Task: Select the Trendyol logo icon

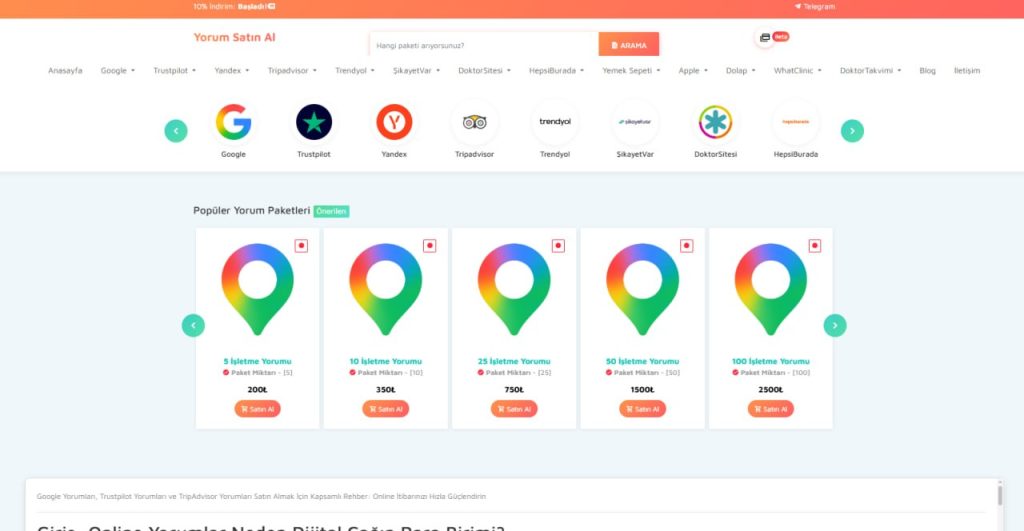Action: click(x=555, y=122)
